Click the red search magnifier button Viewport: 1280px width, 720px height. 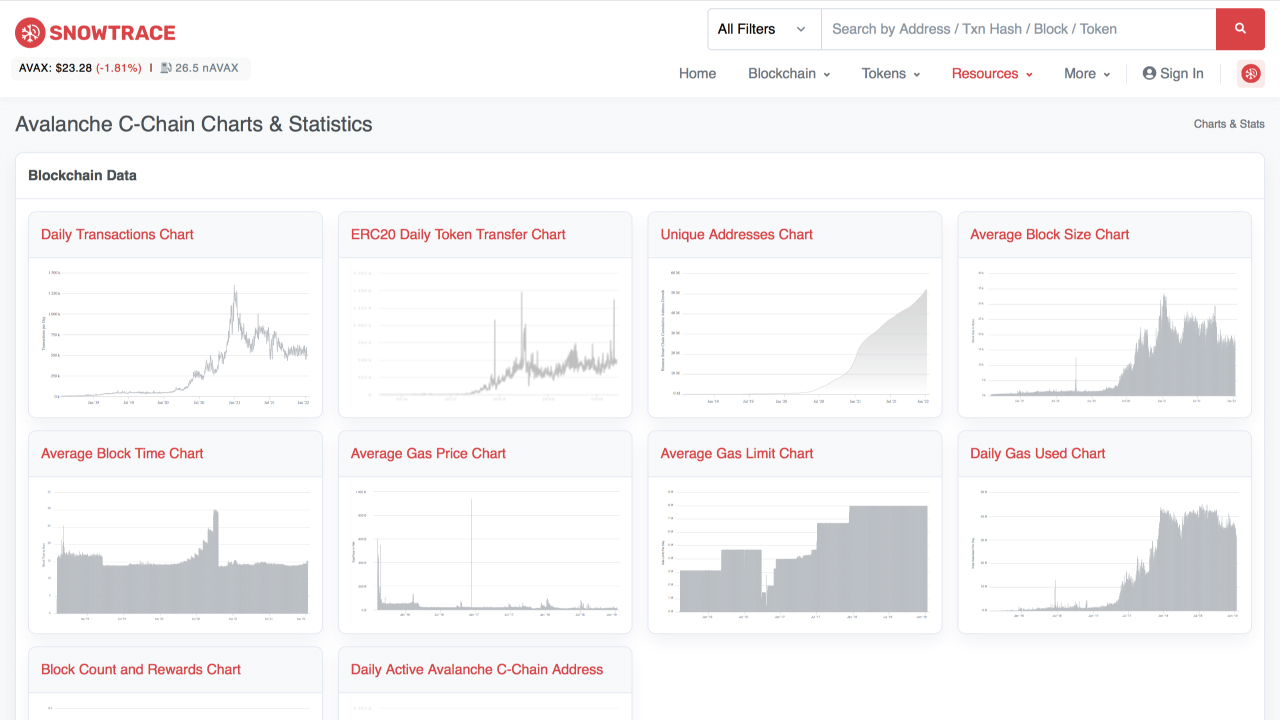[1240, 29]
